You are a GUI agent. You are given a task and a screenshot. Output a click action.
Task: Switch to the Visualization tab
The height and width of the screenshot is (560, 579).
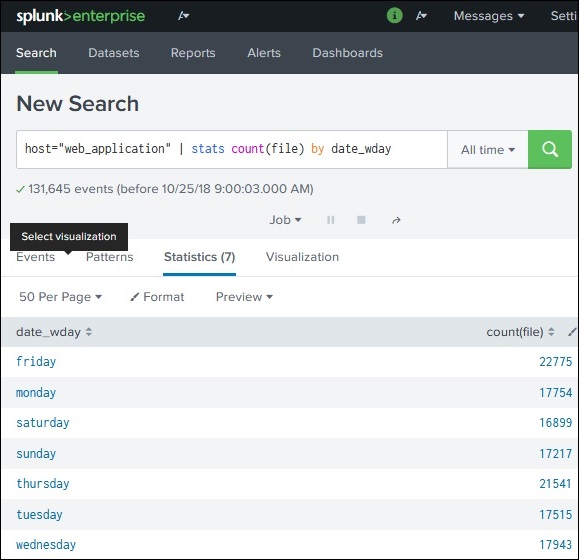click(302, 257)
